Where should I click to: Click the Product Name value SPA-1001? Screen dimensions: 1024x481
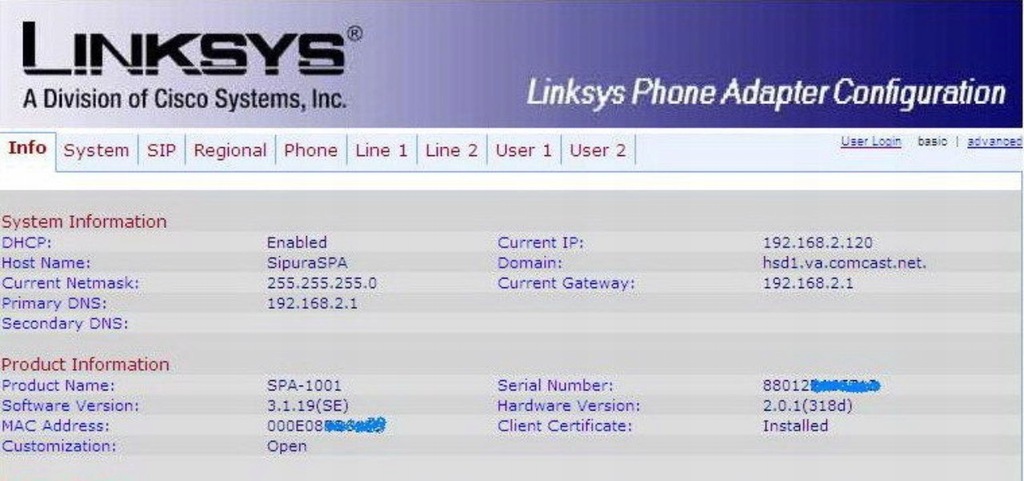coord(304,386)
